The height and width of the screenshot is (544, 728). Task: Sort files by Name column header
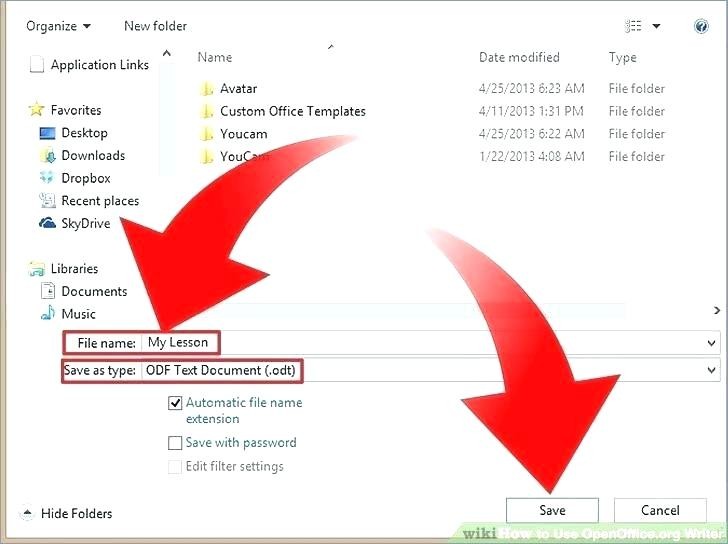215,58
